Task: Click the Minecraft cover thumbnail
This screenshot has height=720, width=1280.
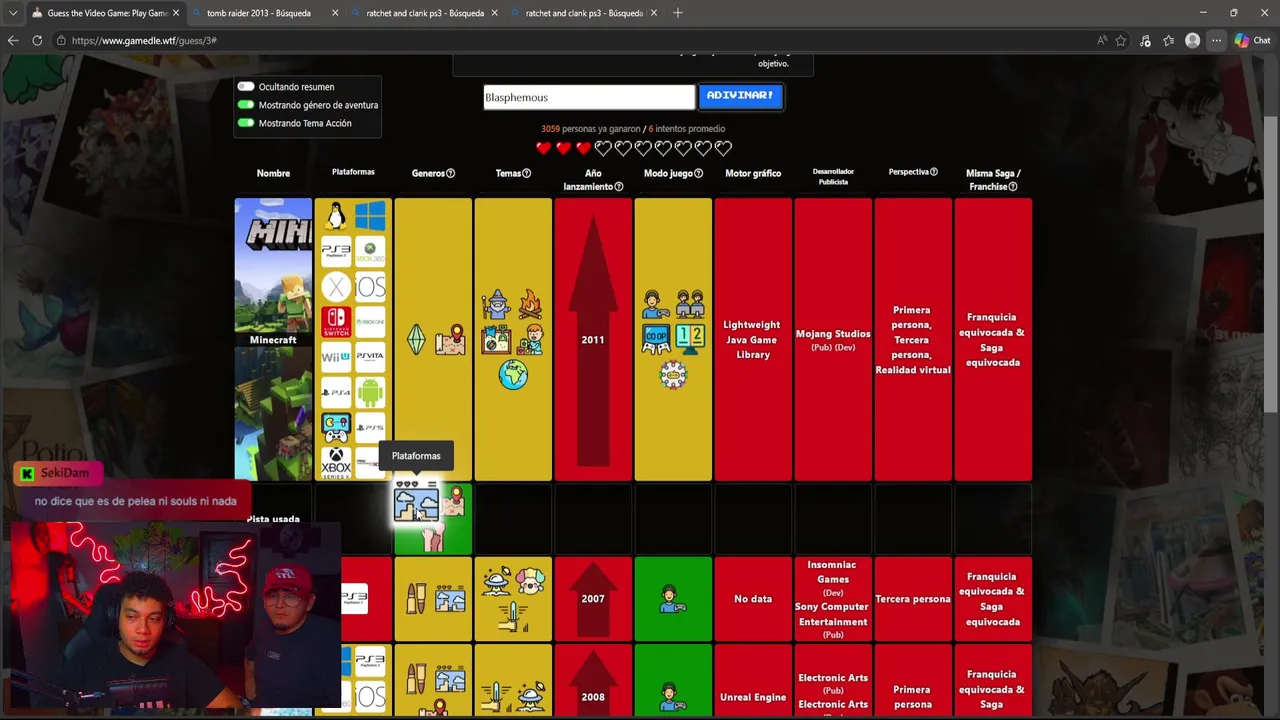Action: pyautogui.click(x=273, y=266)
